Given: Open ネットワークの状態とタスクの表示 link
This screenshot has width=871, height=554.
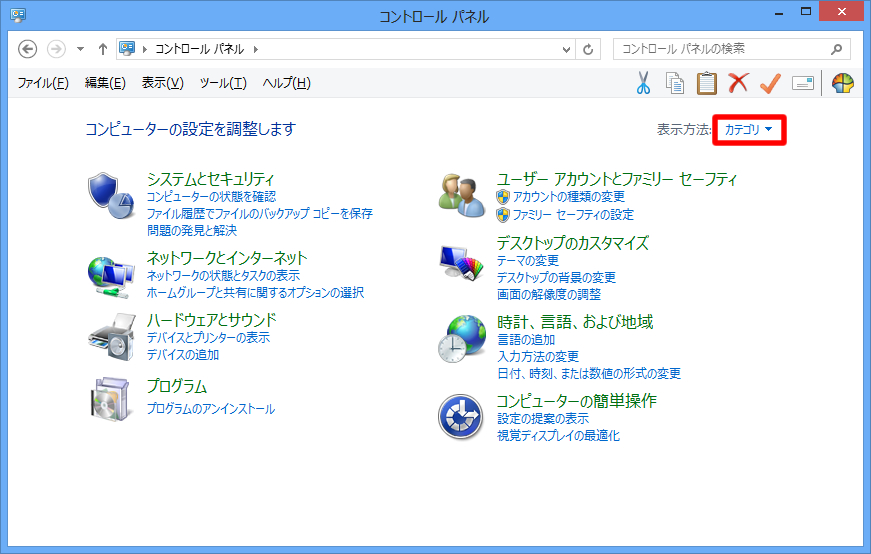Looking at the screenshot, I should coord(223,276).
